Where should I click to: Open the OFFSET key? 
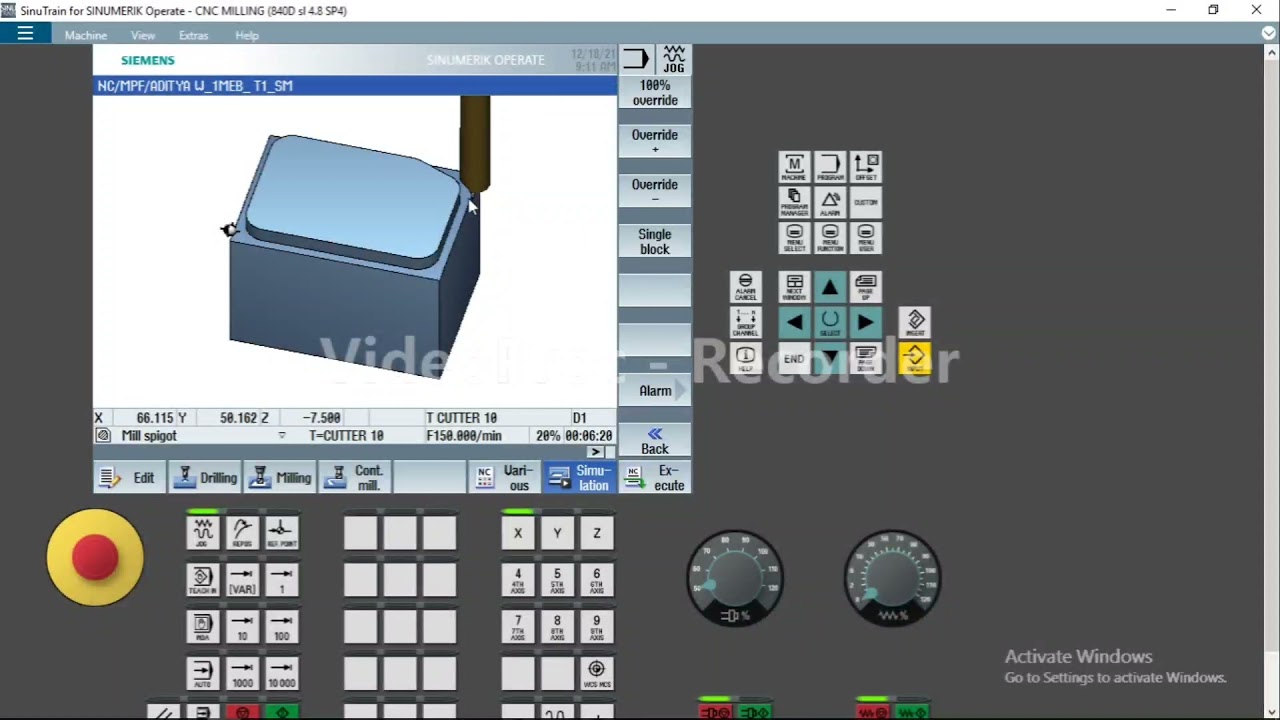point(866,167)
